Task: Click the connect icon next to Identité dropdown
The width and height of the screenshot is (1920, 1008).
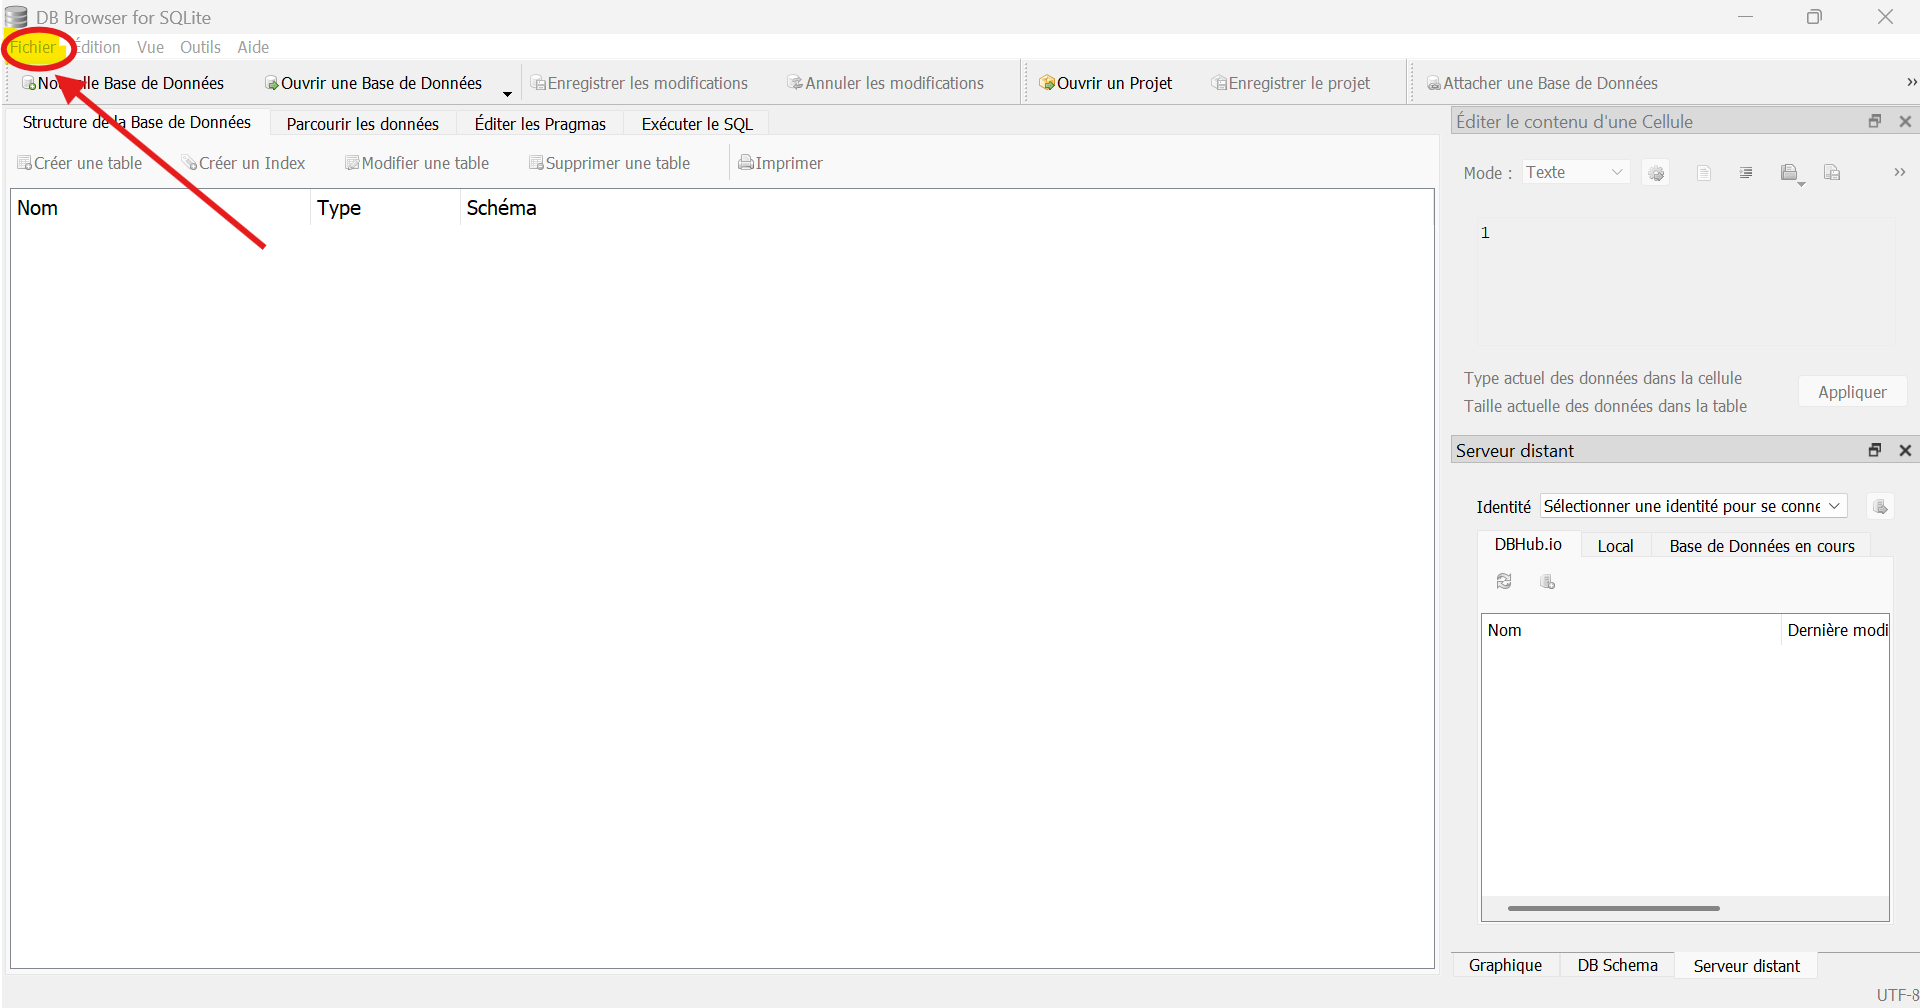Action: click(1880, 507)
